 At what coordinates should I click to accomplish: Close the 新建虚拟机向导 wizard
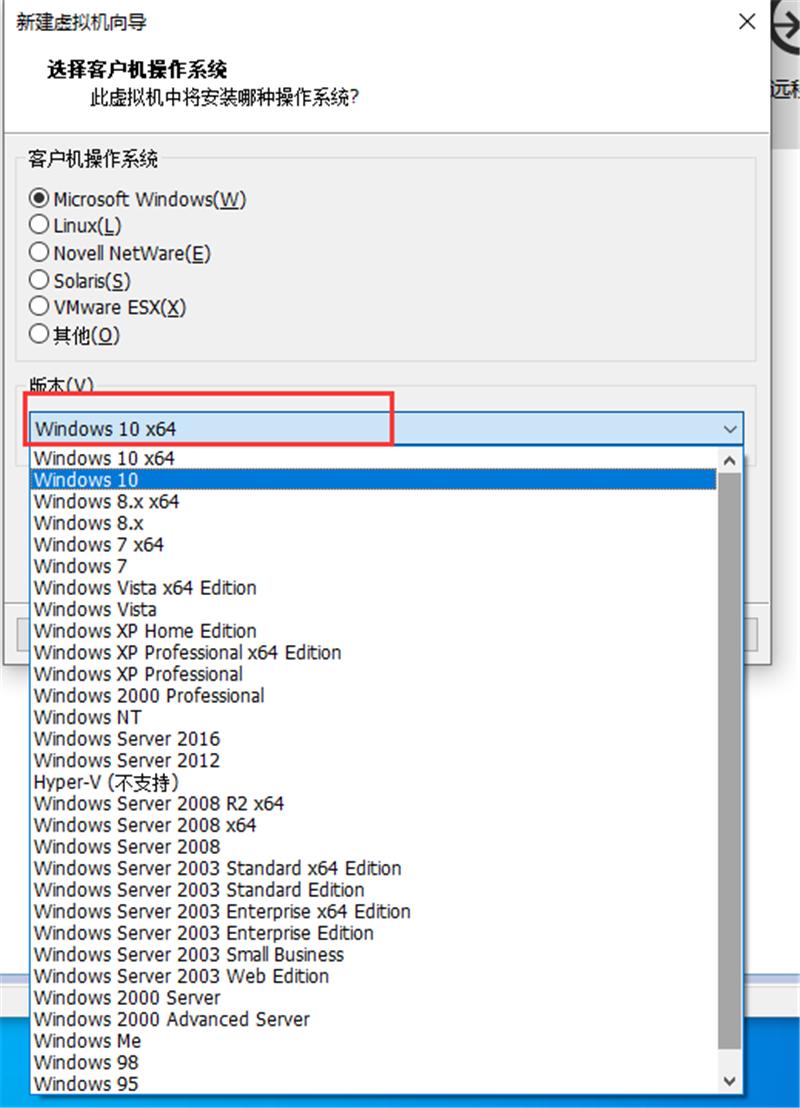coord(747,22)
